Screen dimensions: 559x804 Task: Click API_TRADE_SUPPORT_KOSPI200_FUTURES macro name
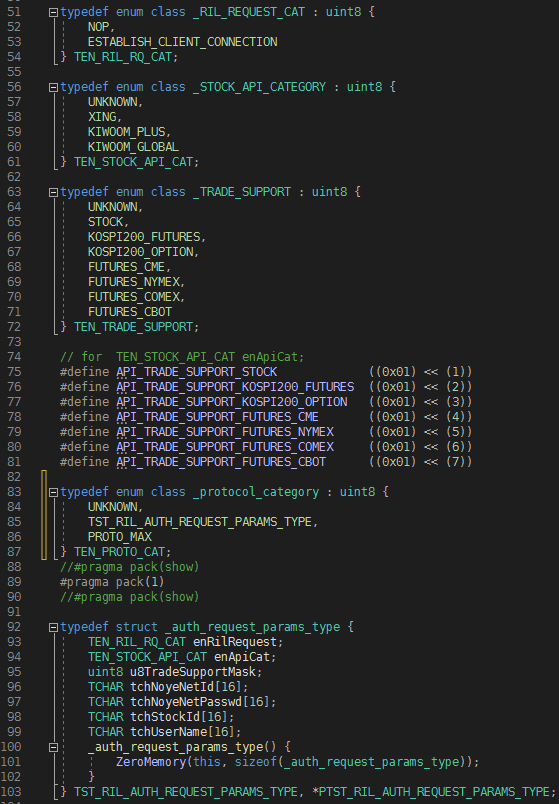tap(235, 387)
